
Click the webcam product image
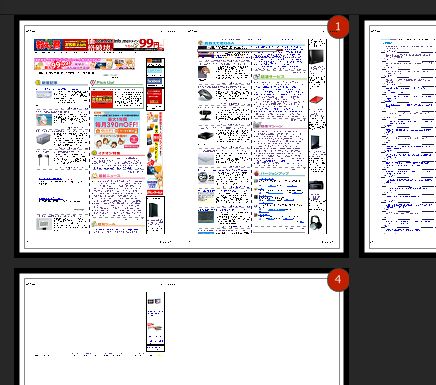pyautogui.click(x=205, y=115)
